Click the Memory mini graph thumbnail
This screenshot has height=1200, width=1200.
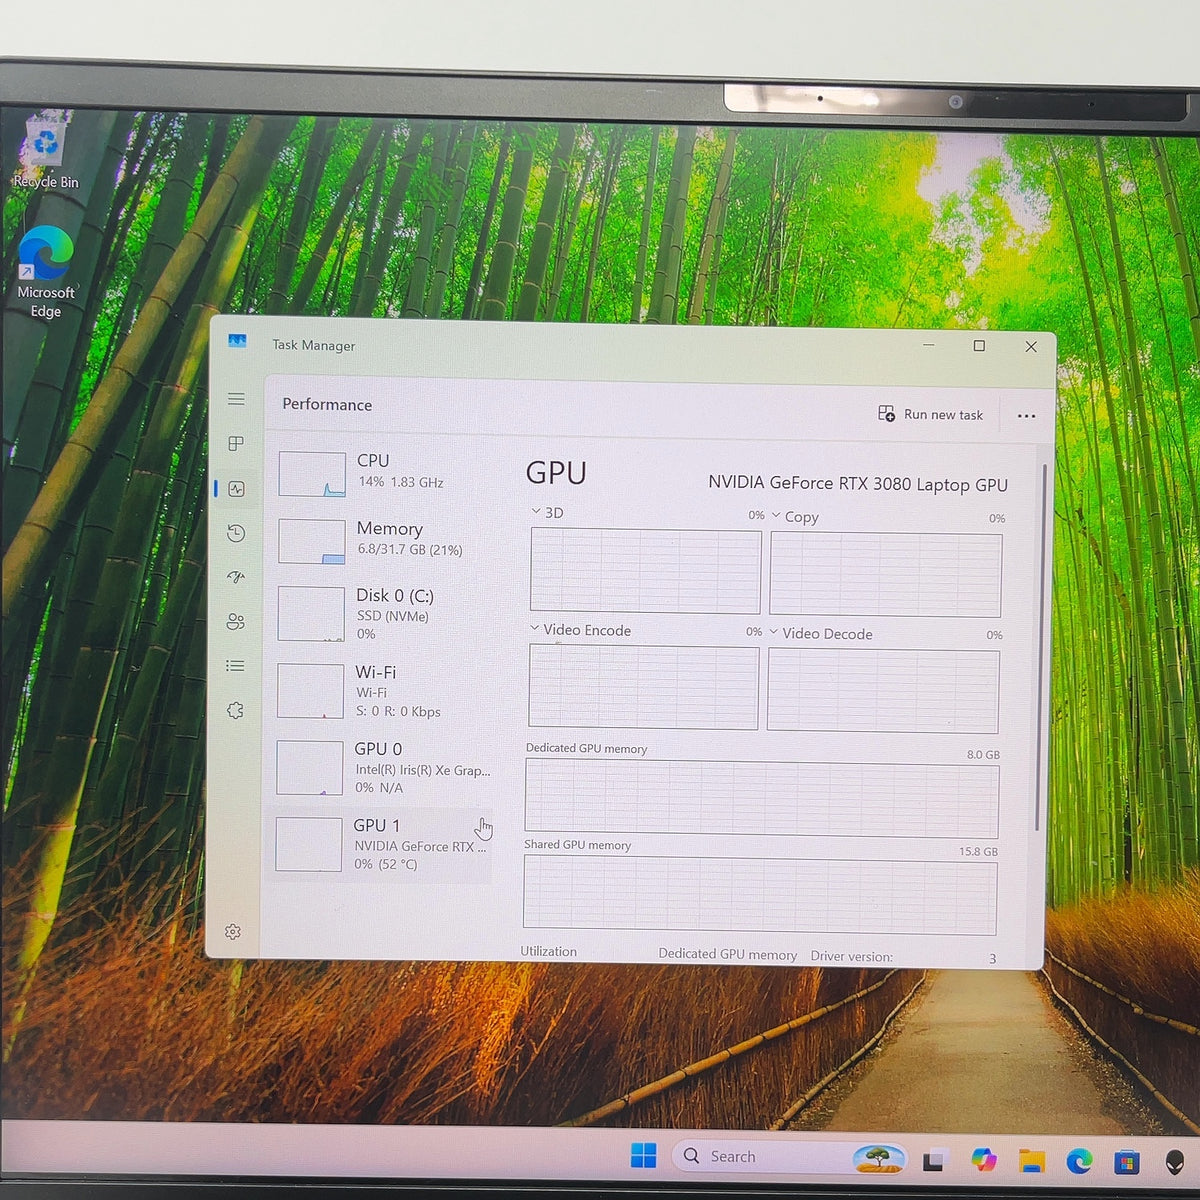312,541
